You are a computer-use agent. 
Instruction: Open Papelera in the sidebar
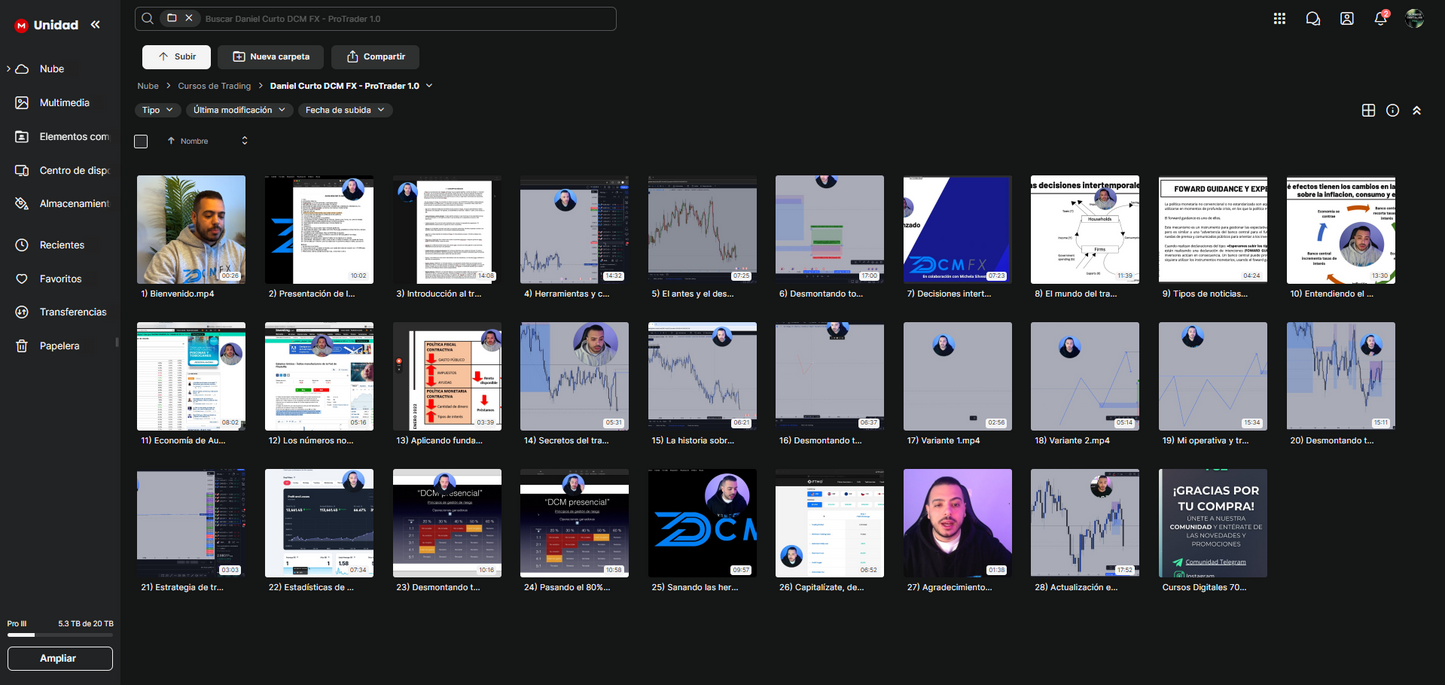(59, 346)
